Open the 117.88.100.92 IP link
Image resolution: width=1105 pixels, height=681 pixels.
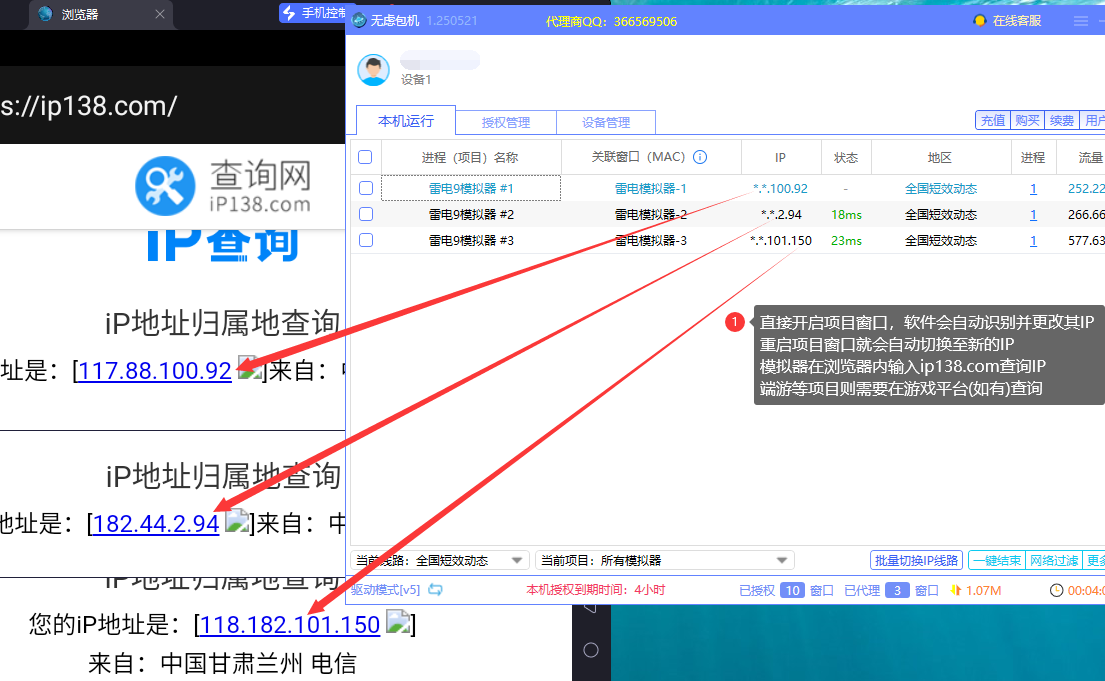pyautogui.click(x=154, y=371)
